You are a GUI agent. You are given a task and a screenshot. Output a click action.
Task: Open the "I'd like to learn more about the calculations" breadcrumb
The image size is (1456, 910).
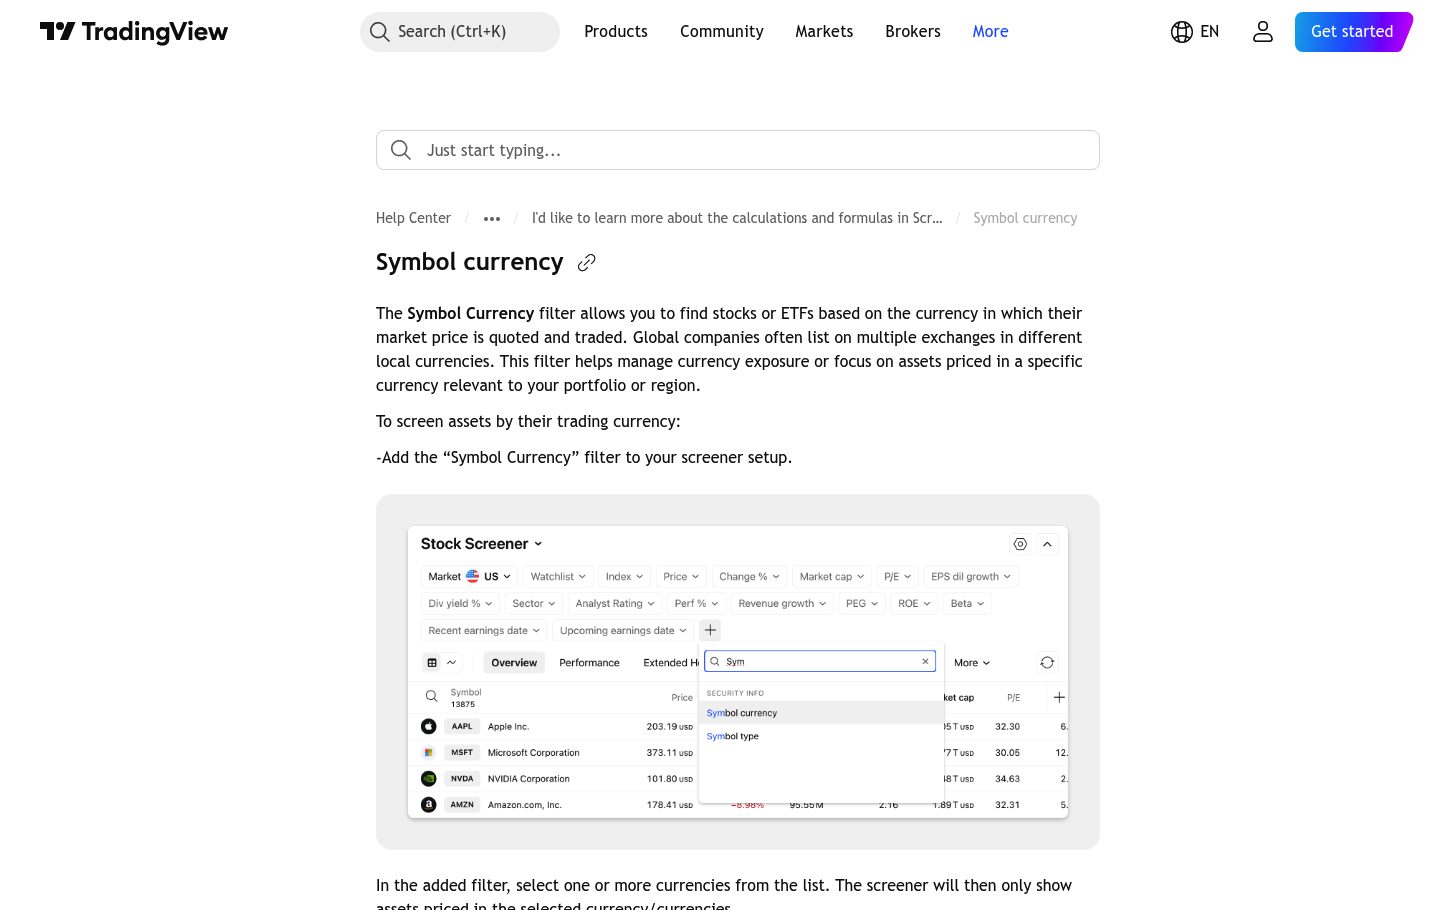[737, 218]
